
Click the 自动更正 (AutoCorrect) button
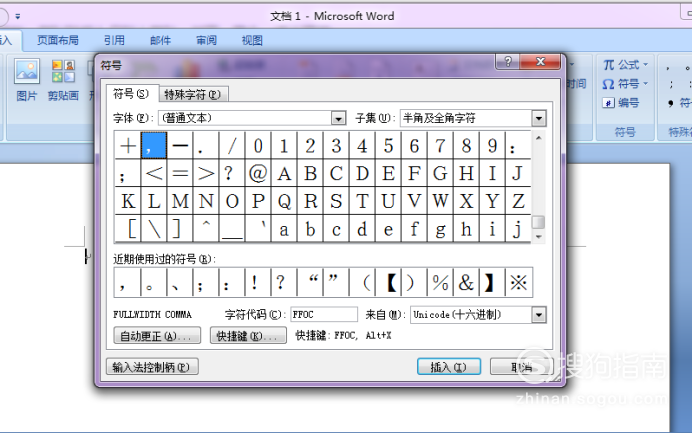[x=153, y=336]
